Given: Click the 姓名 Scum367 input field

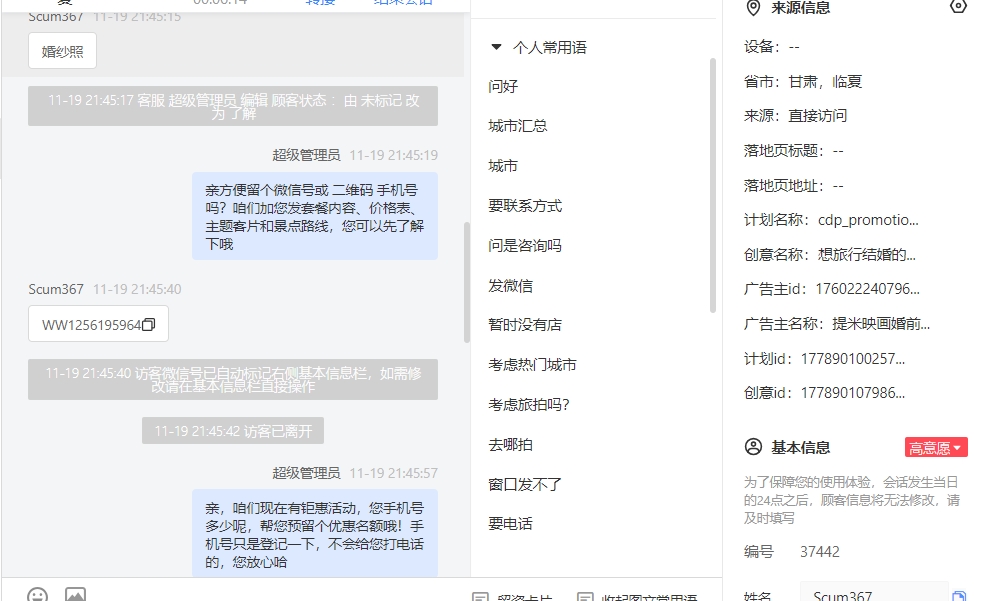Looking at the screenshot, I should [874, 593].
